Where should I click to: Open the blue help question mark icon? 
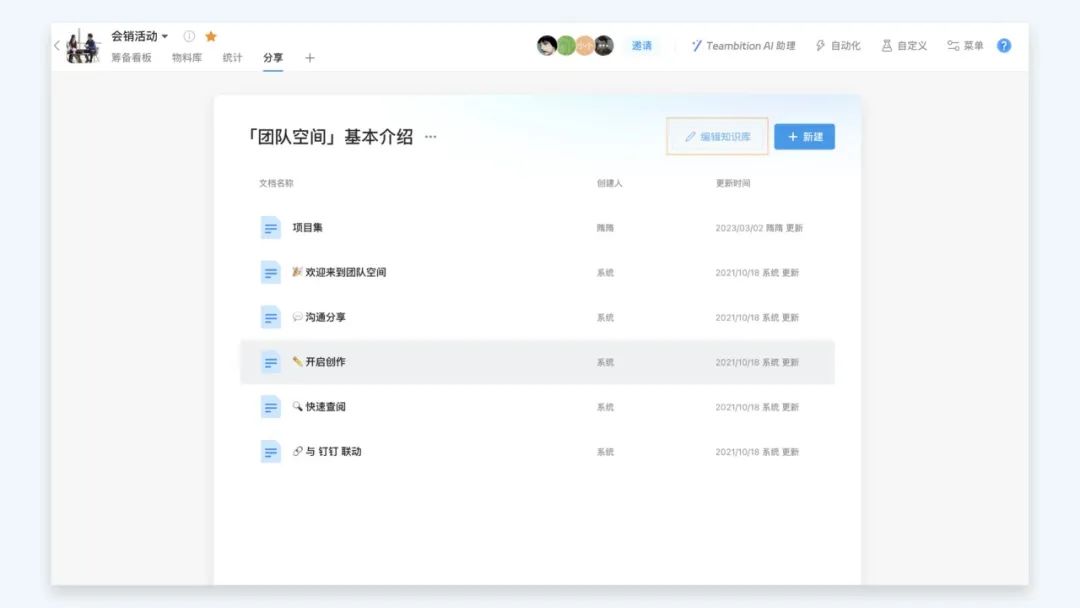[x=1004, y=46]
